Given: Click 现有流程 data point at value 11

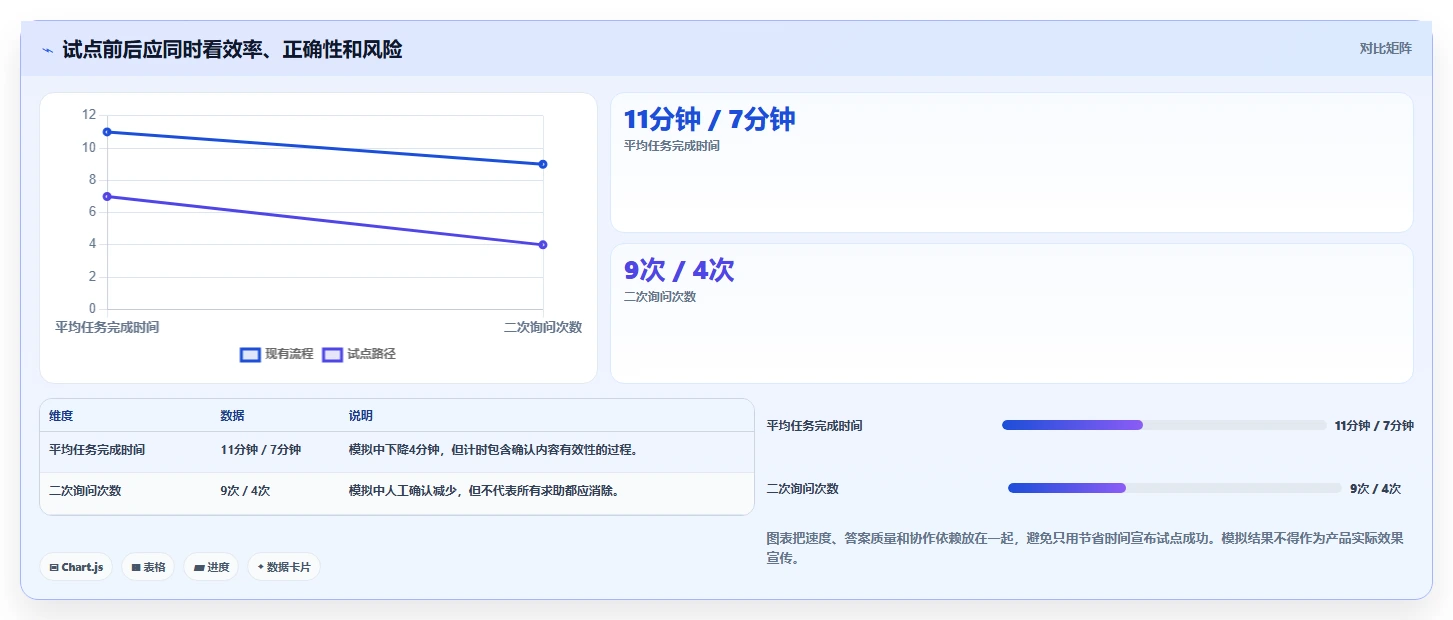Looking at the screenshot, I should tap(107, 132).
